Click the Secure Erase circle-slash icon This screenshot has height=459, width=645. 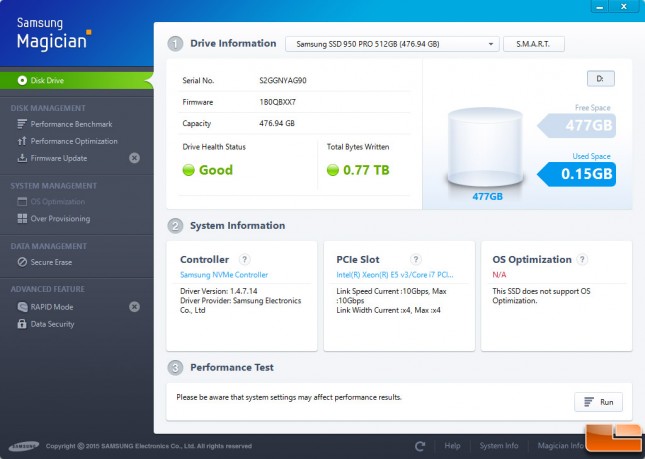tap(22, 262)
